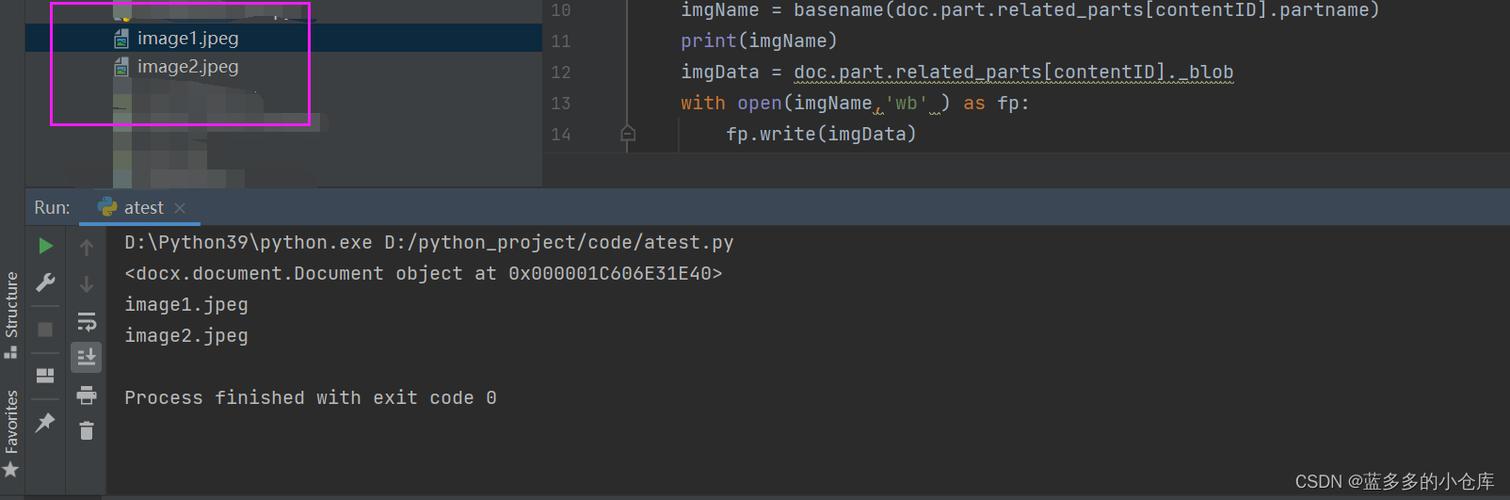Image resolution: width=1510 pixels, height=500 pixels.
Task: Click image1.jpeg in console output
Action: 186,305
